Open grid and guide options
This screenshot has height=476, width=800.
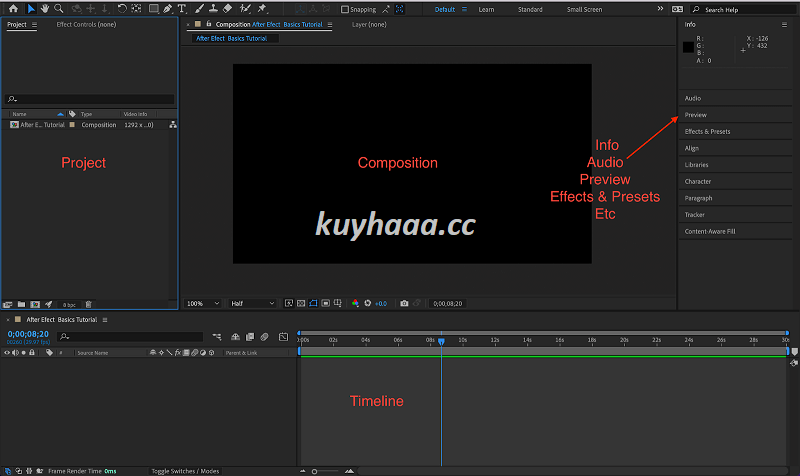point(338,303)
